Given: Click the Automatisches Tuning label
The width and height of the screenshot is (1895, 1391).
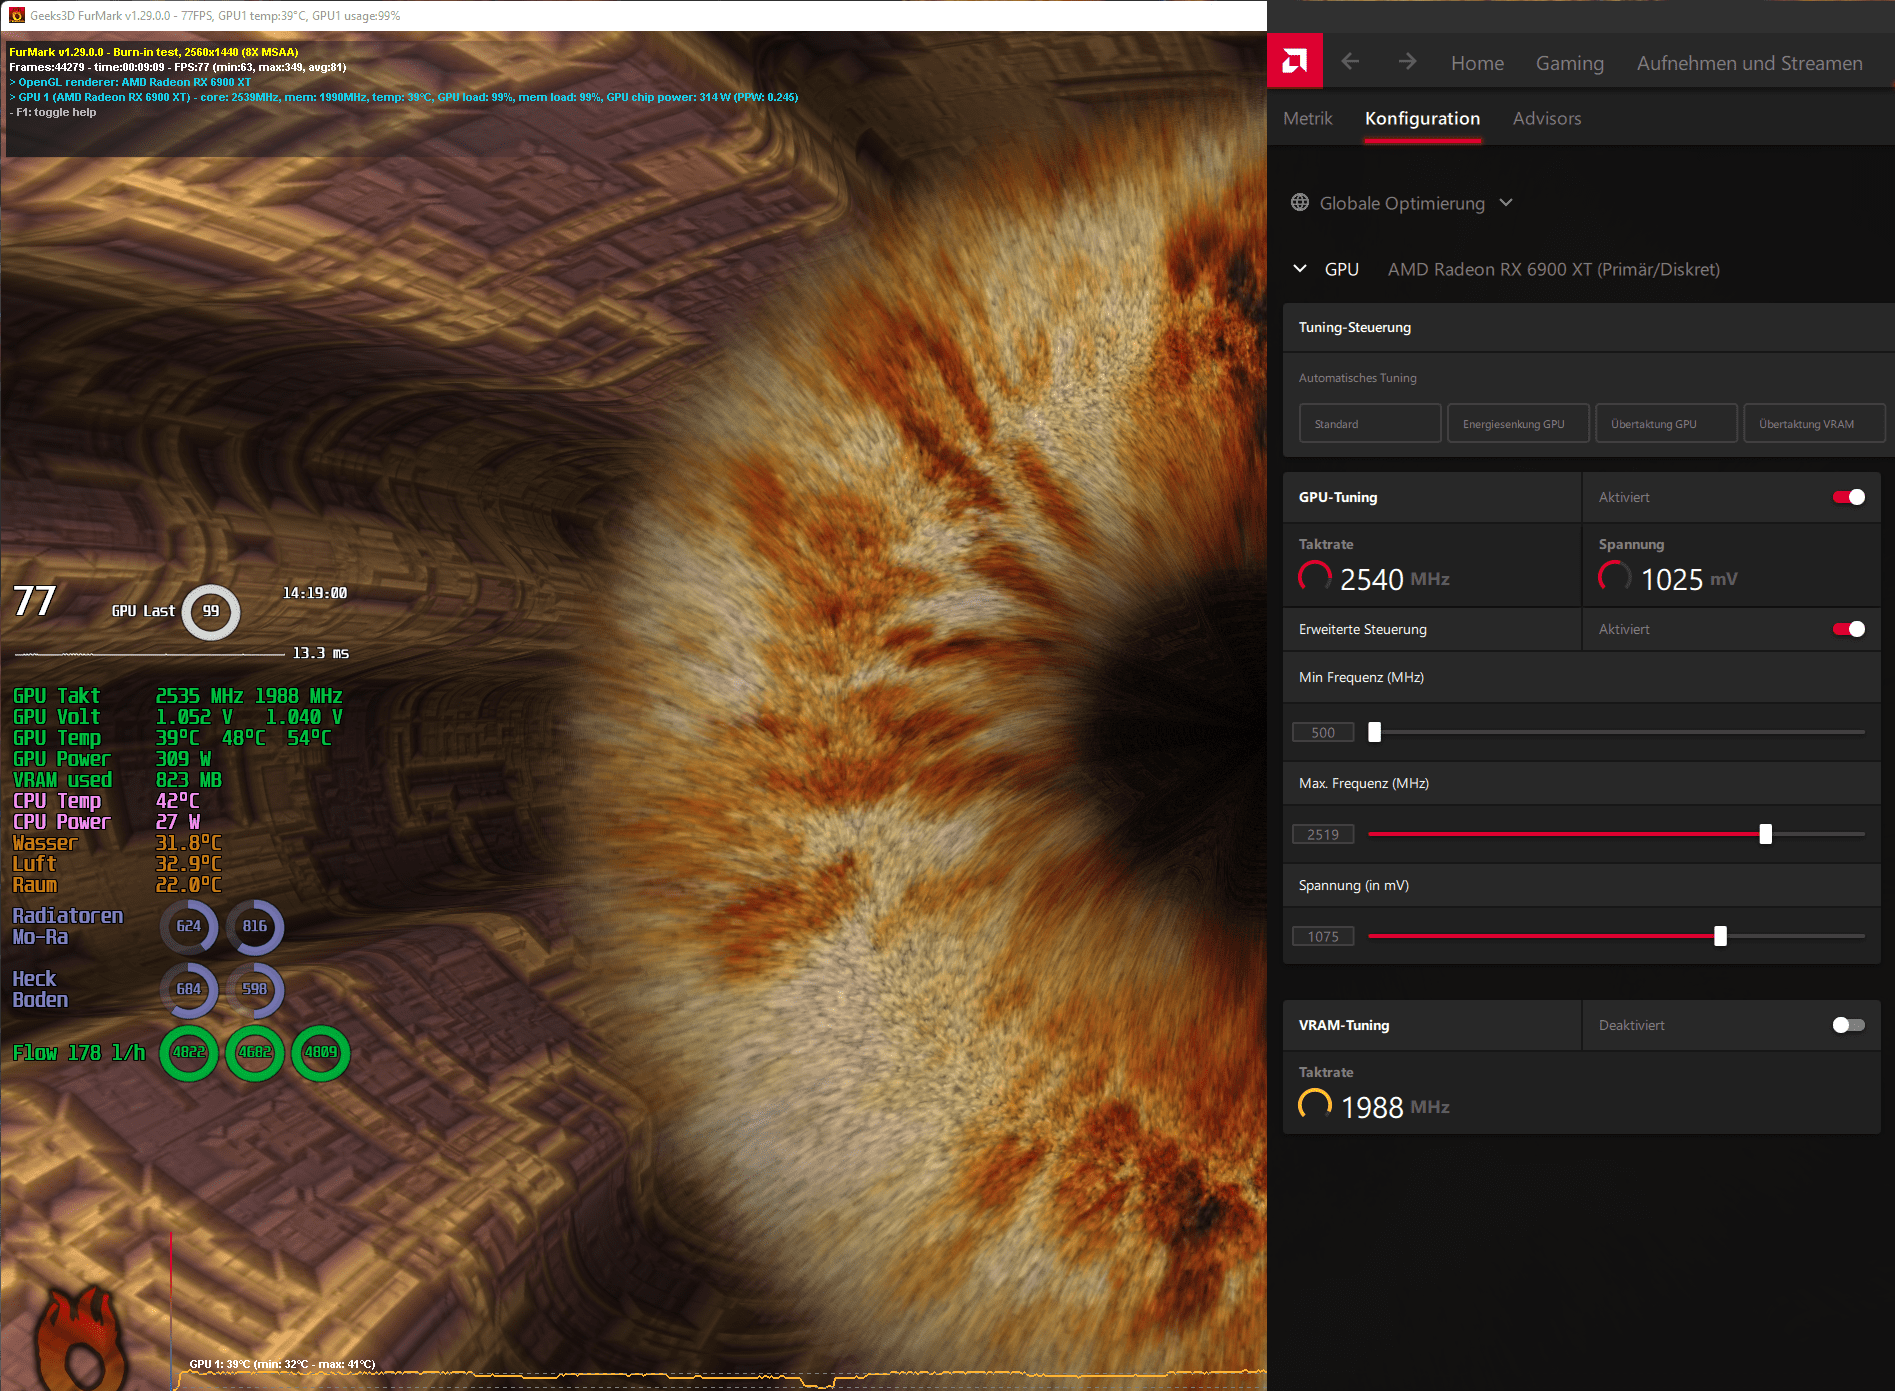Looking at the screenshot, I should [x=1357, y=378].
